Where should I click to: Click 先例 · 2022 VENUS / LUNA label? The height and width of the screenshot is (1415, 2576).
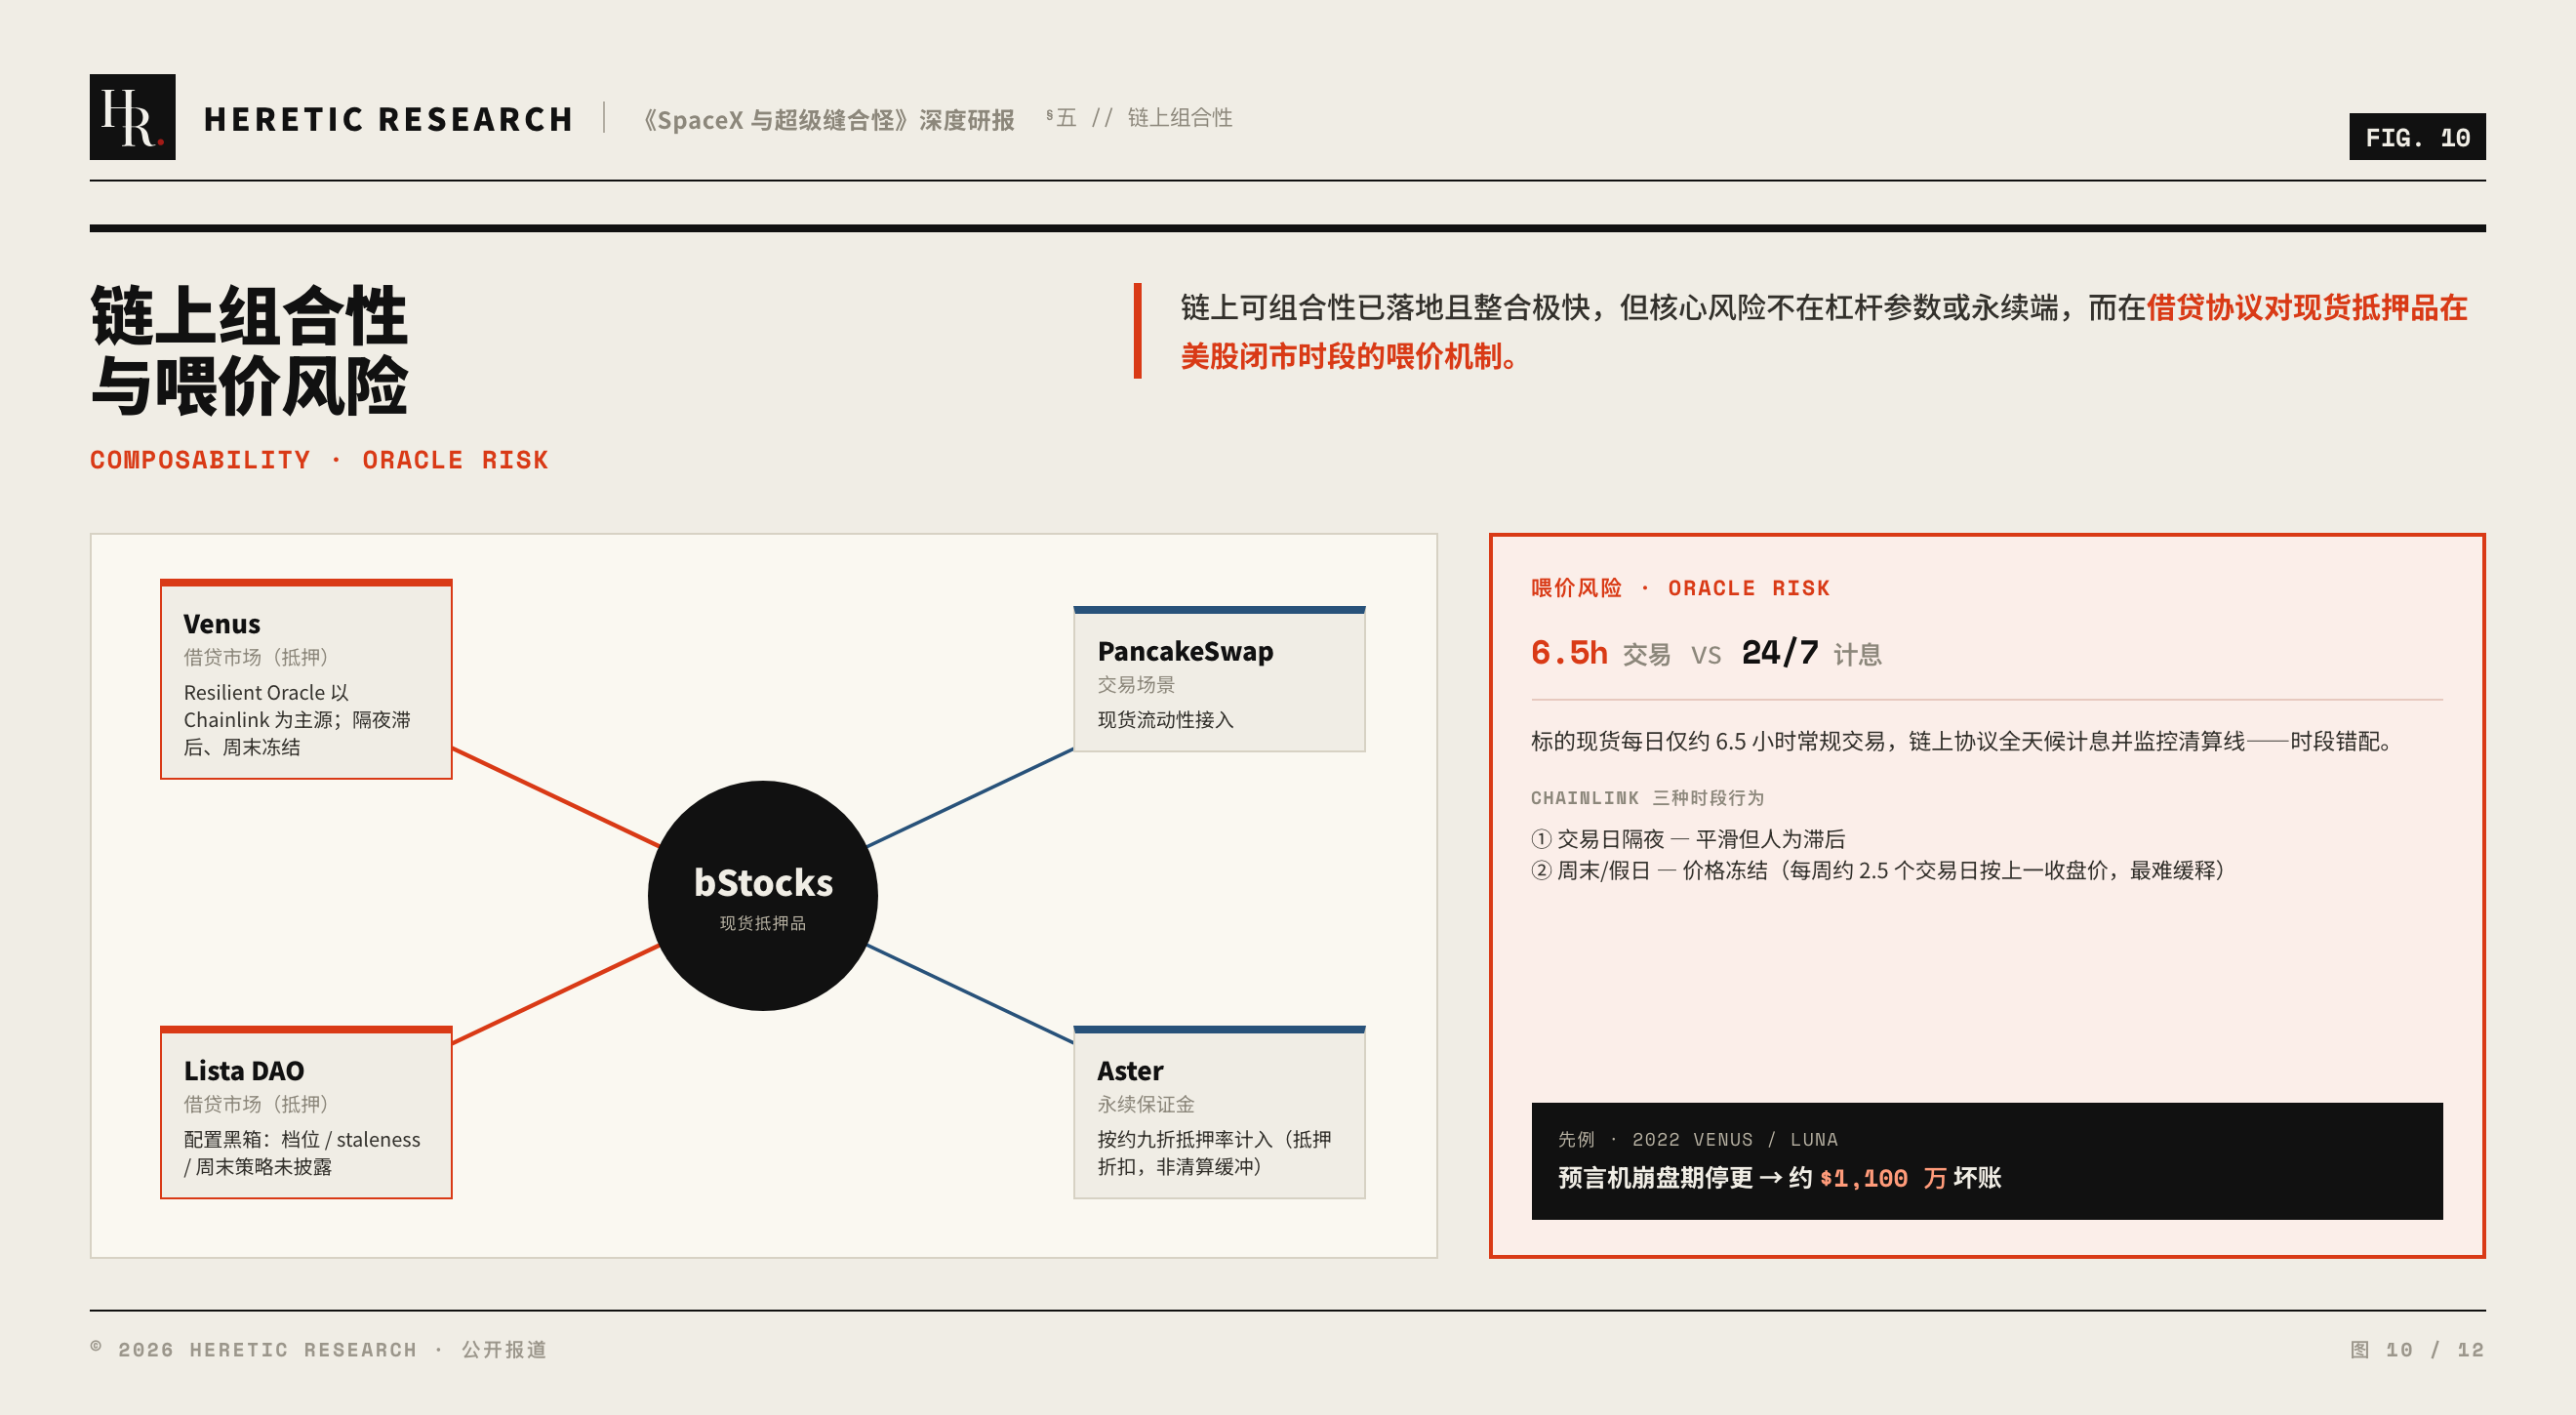coord(1697,1140)
